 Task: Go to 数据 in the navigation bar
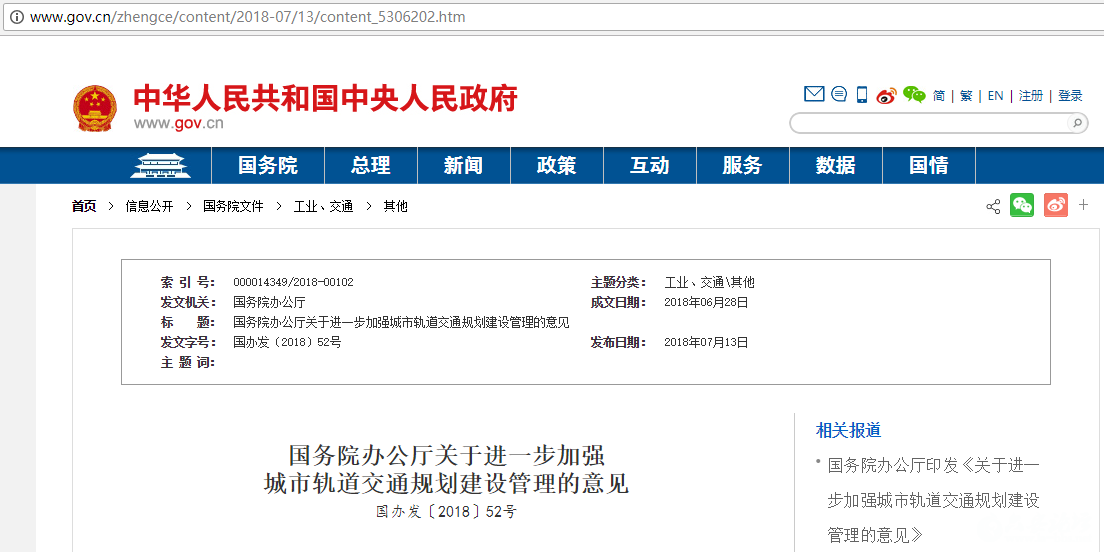click(835, 166)
